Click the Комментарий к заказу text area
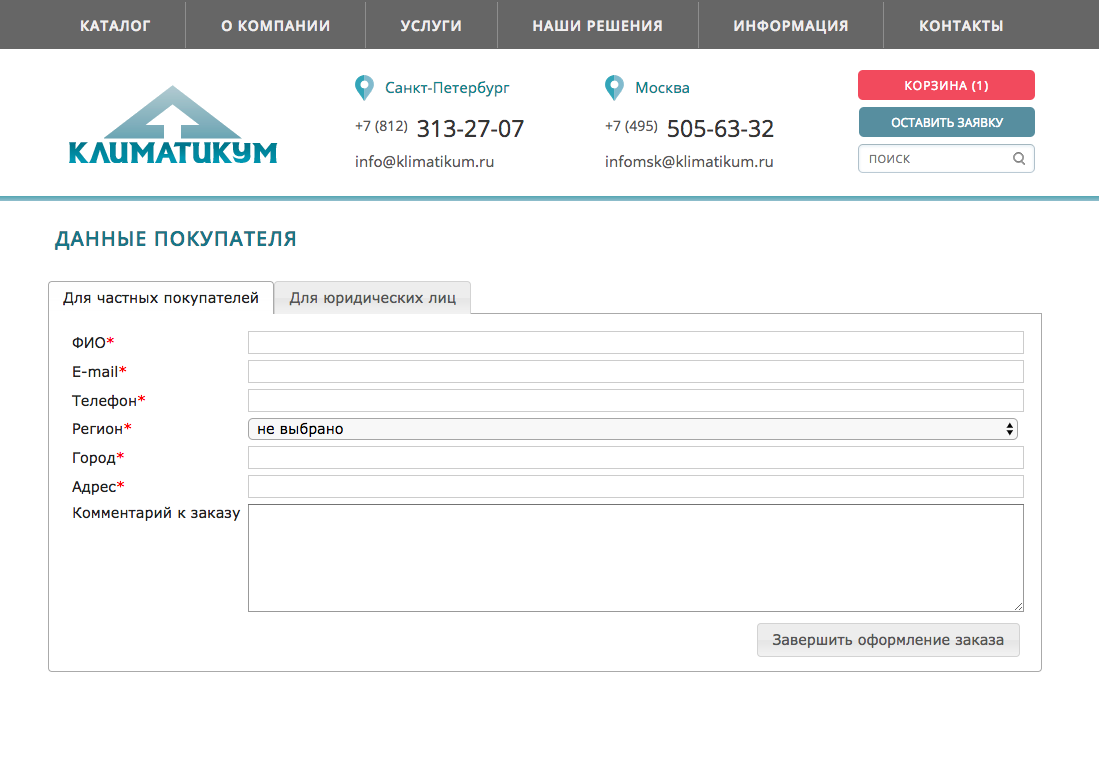The image size is (1099, 770). (635, 557)
